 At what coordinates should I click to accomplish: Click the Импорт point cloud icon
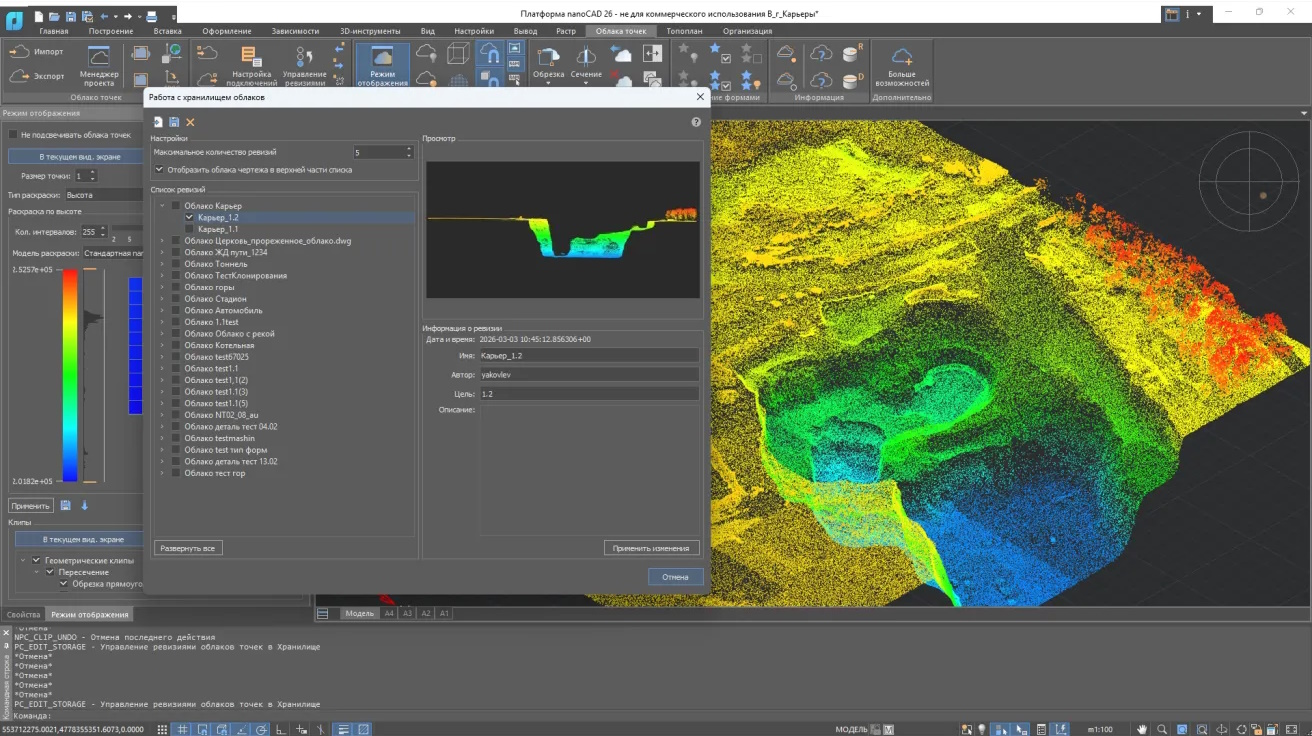tap(18, 52)
